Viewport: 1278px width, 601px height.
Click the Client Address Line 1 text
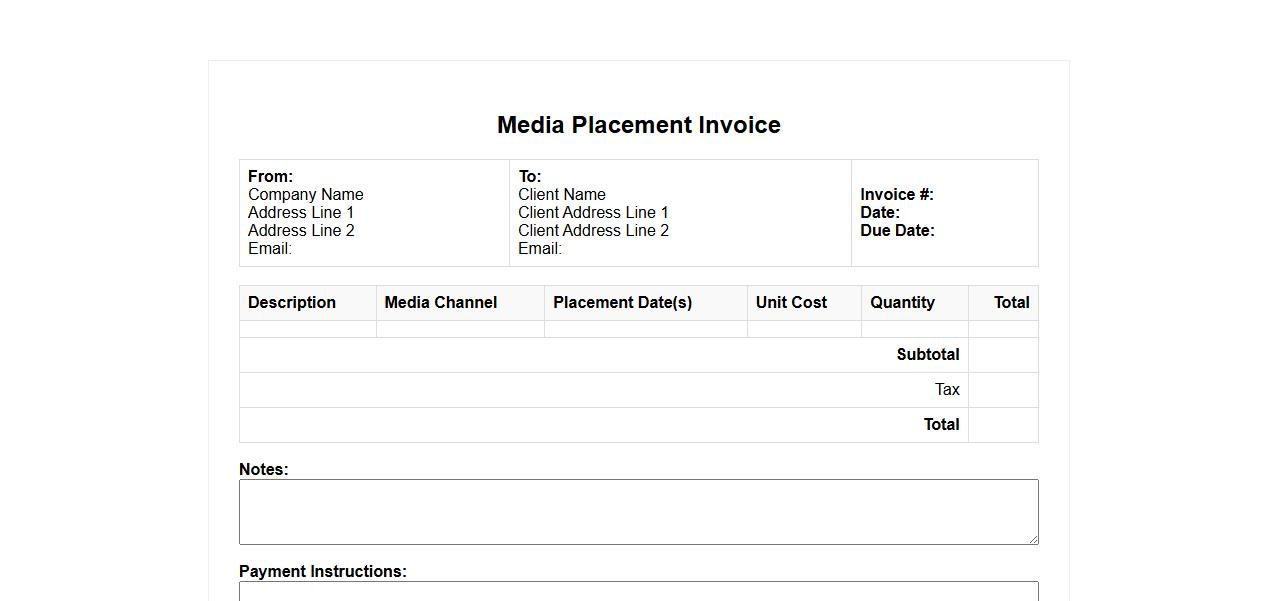click(x=593, y=213)
